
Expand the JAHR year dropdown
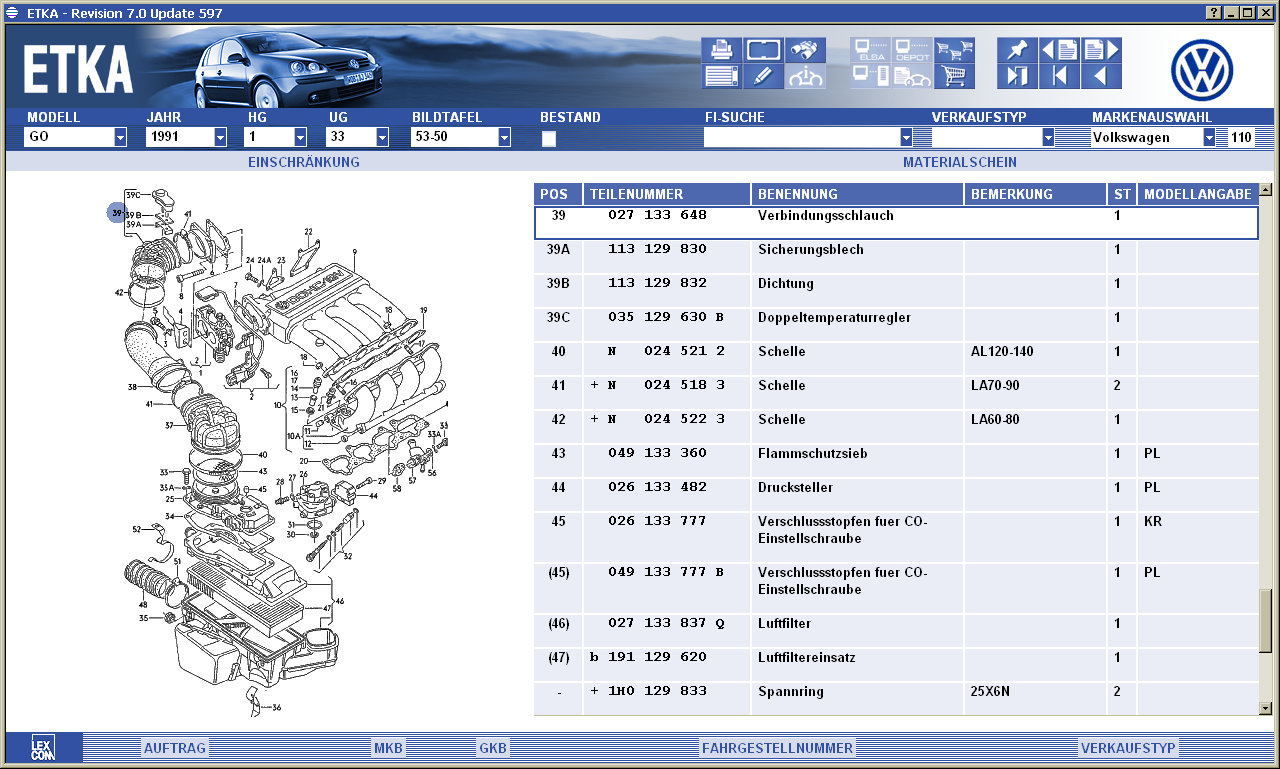(220, 137)
